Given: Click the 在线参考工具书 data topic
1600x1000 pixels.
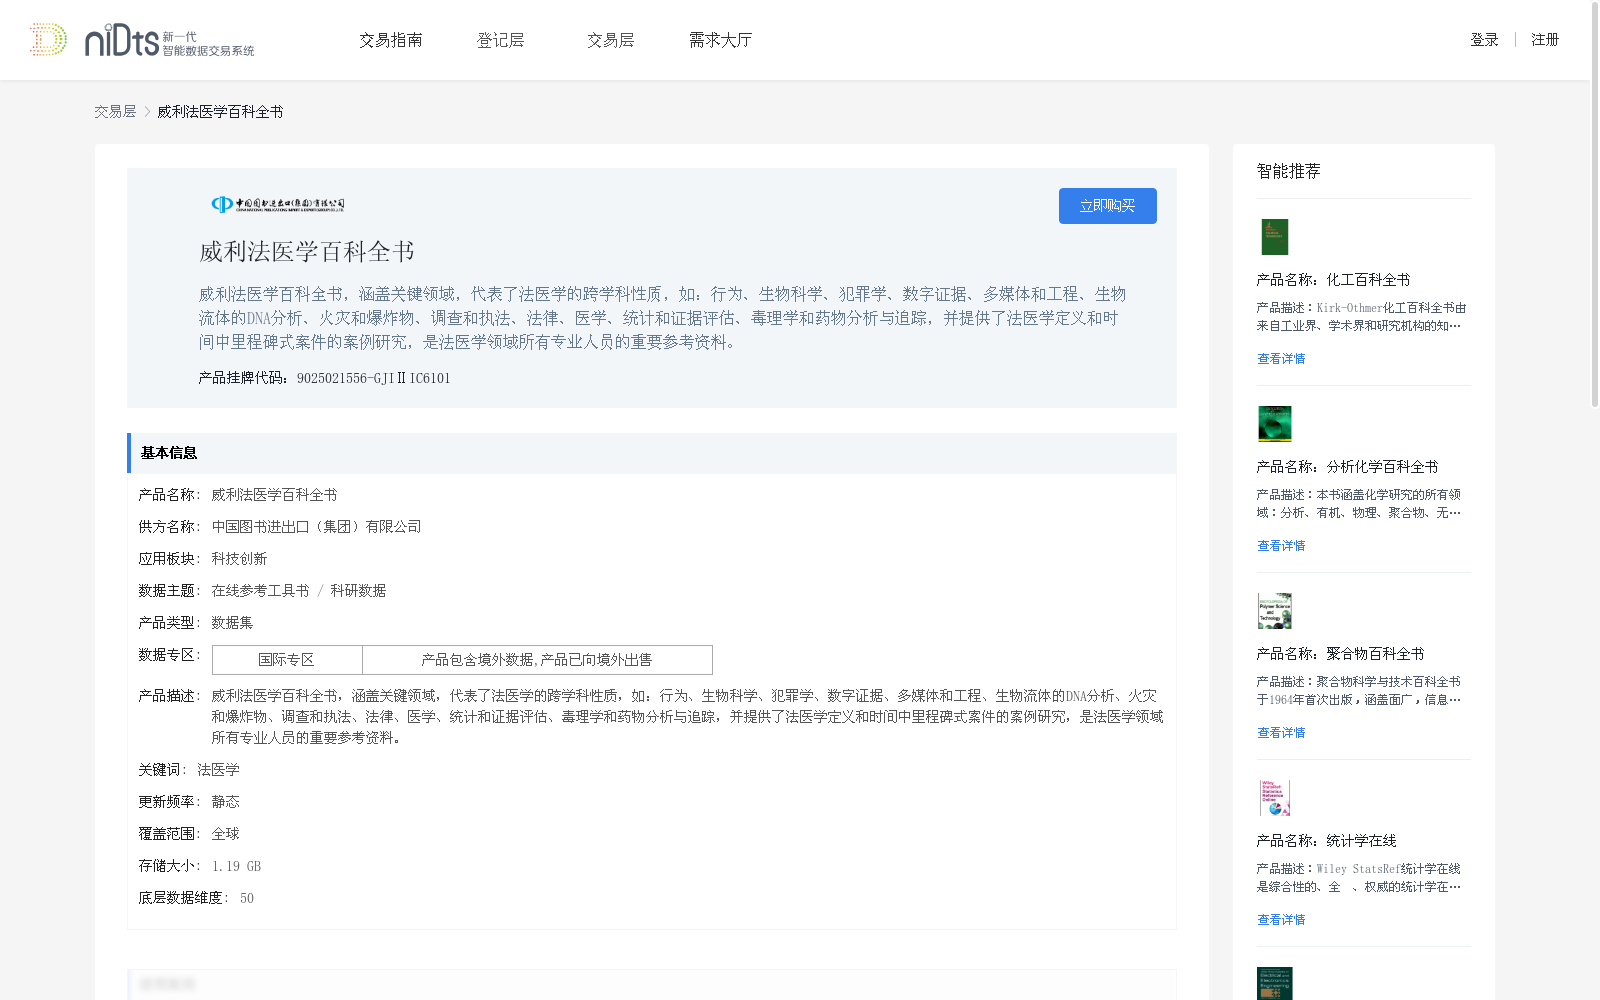Looking at the screenshot, I should click(x=260, y=591).
